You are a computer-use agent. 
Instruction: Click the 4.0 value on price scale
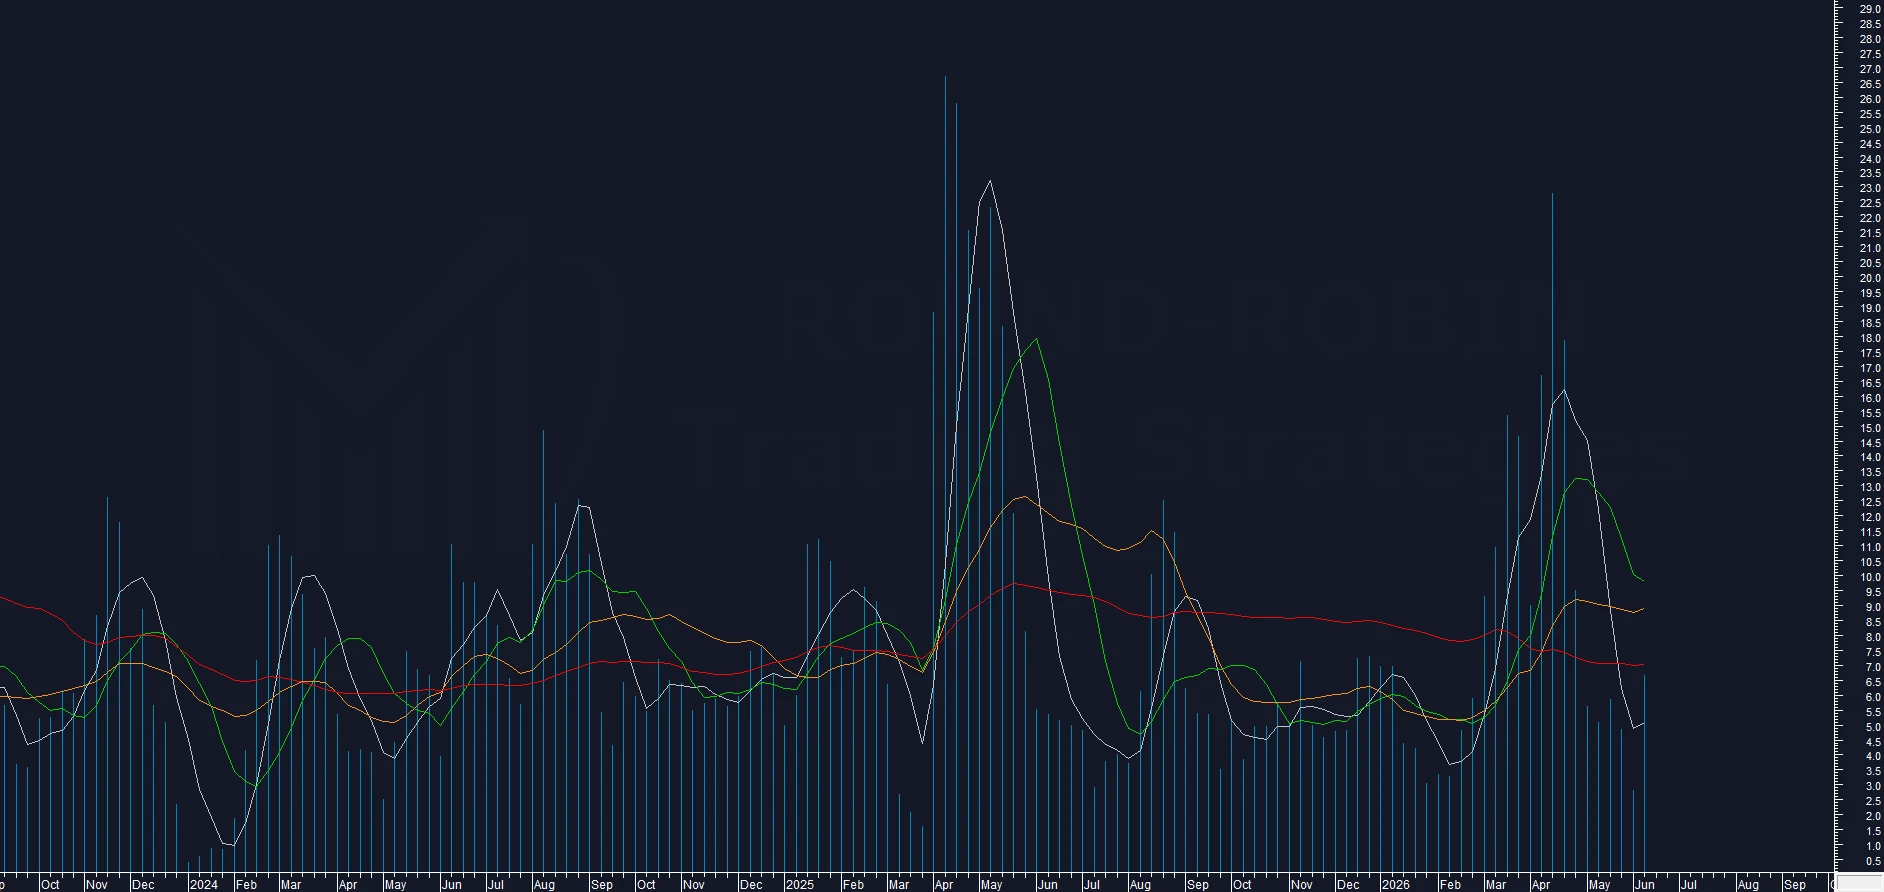click(1872, 756)
